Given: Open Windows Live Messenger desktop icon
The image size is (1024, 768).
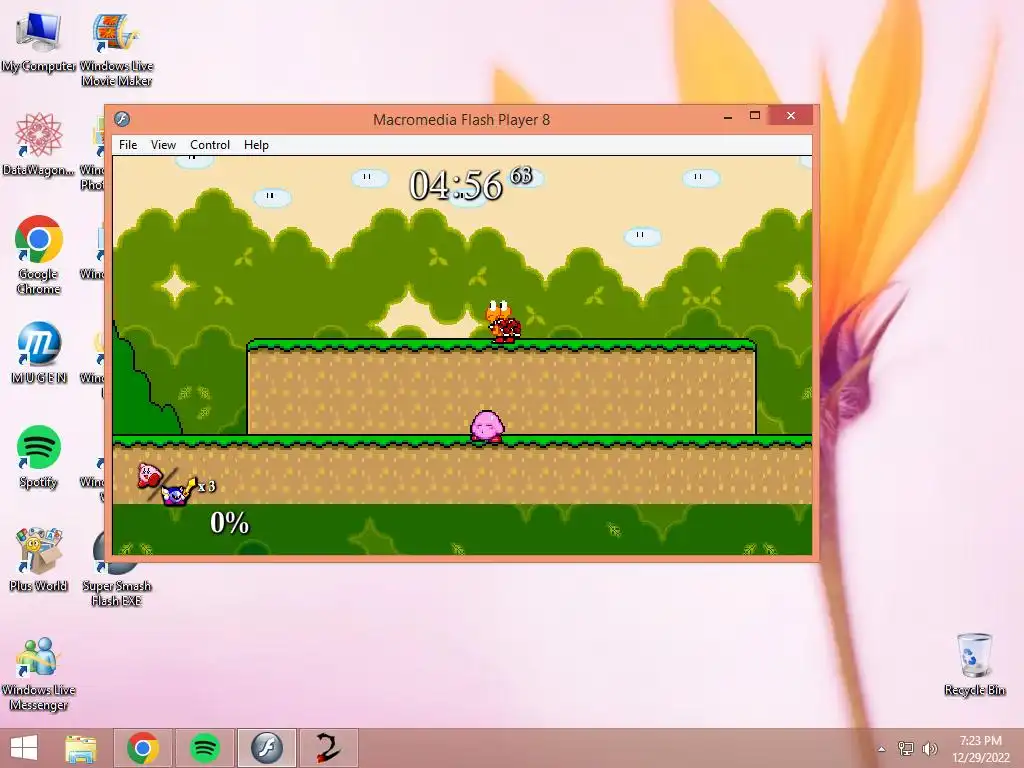Looking at the screenshot, I should (39, 674).
